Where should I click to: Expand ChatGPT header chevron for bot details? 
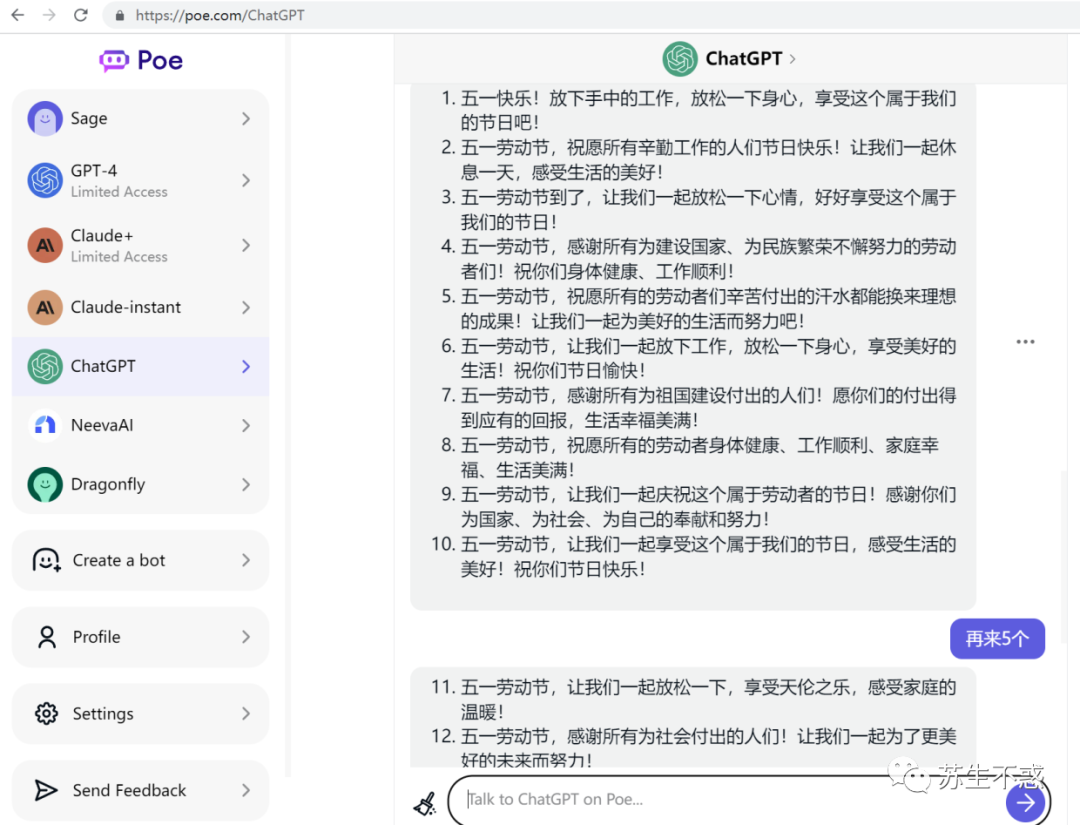[793, 59]
